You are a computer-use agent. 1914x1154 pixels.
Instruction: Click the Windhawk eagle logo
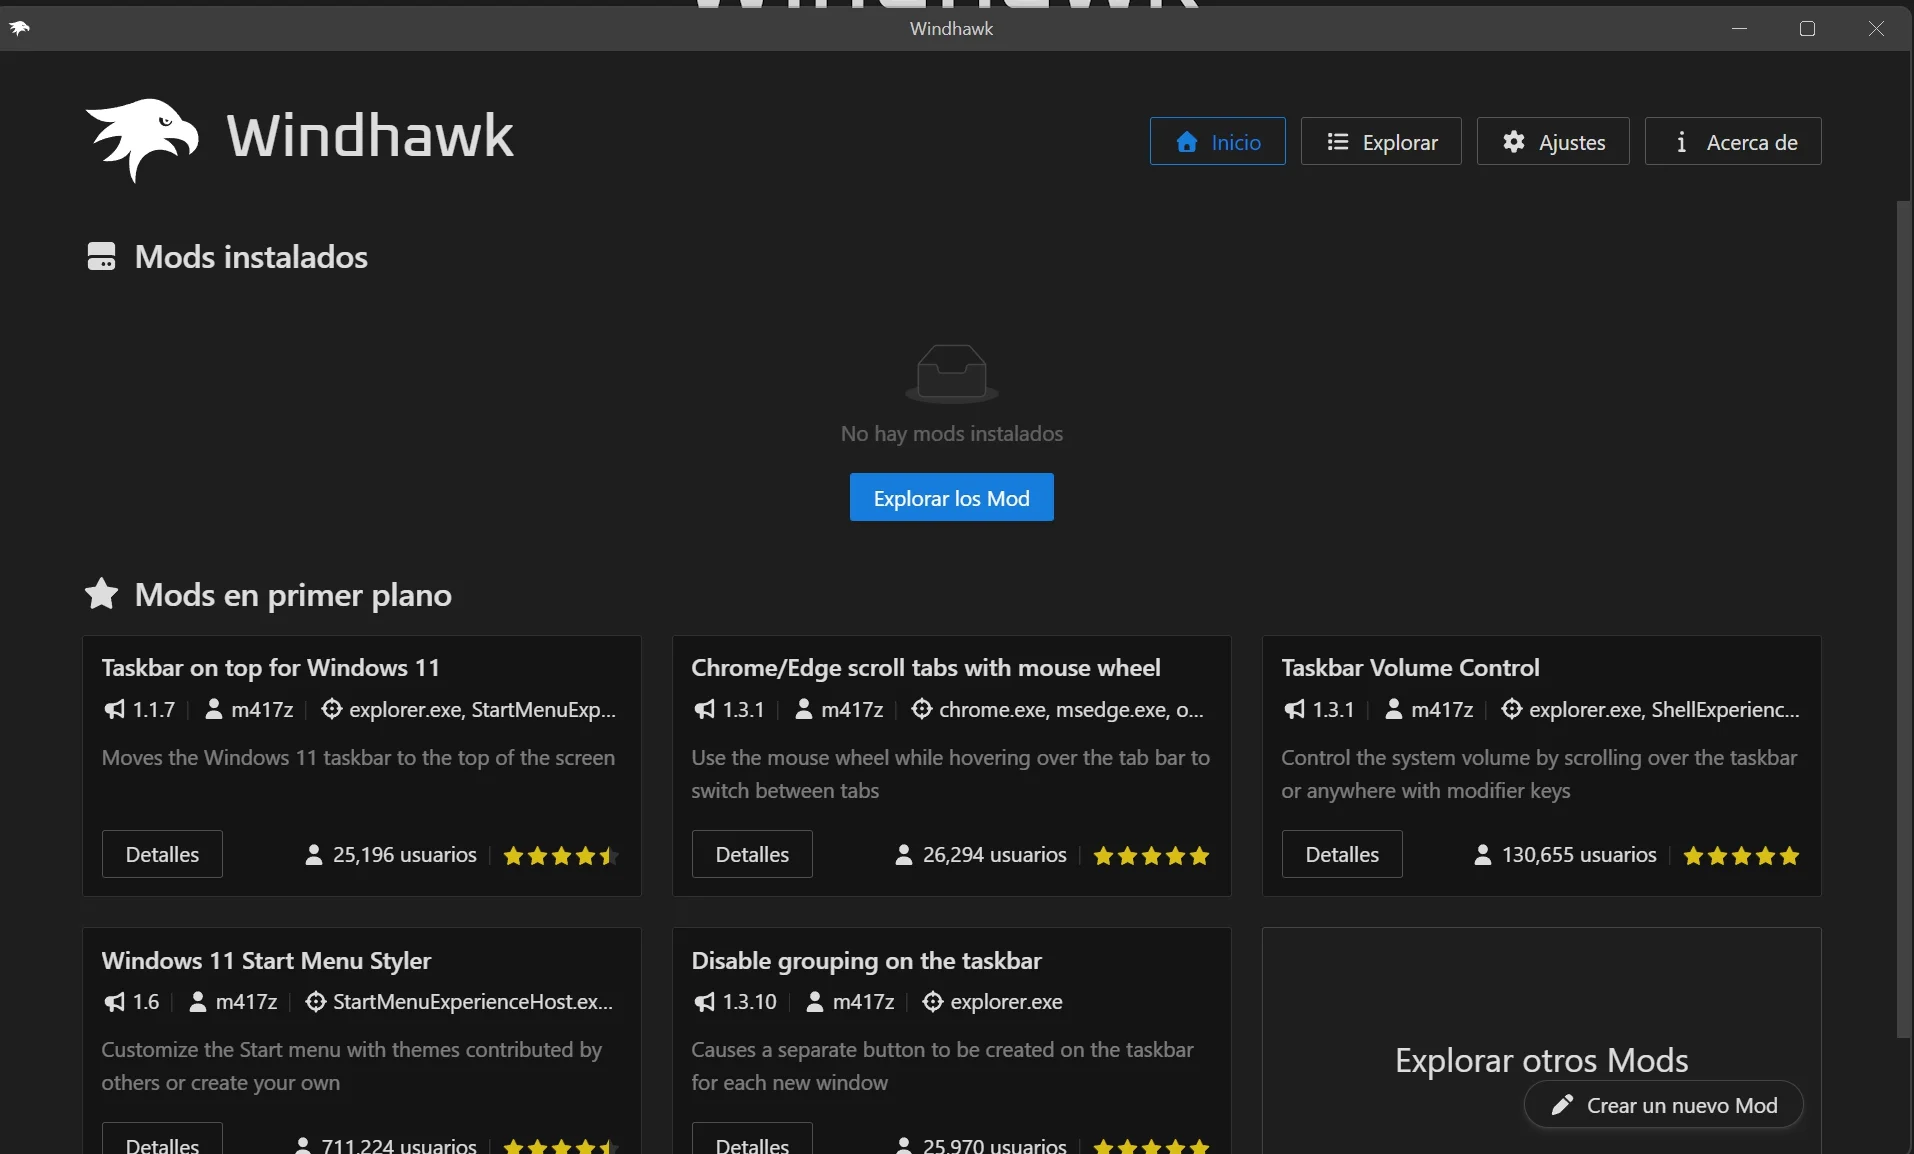[x=142, y=139]
